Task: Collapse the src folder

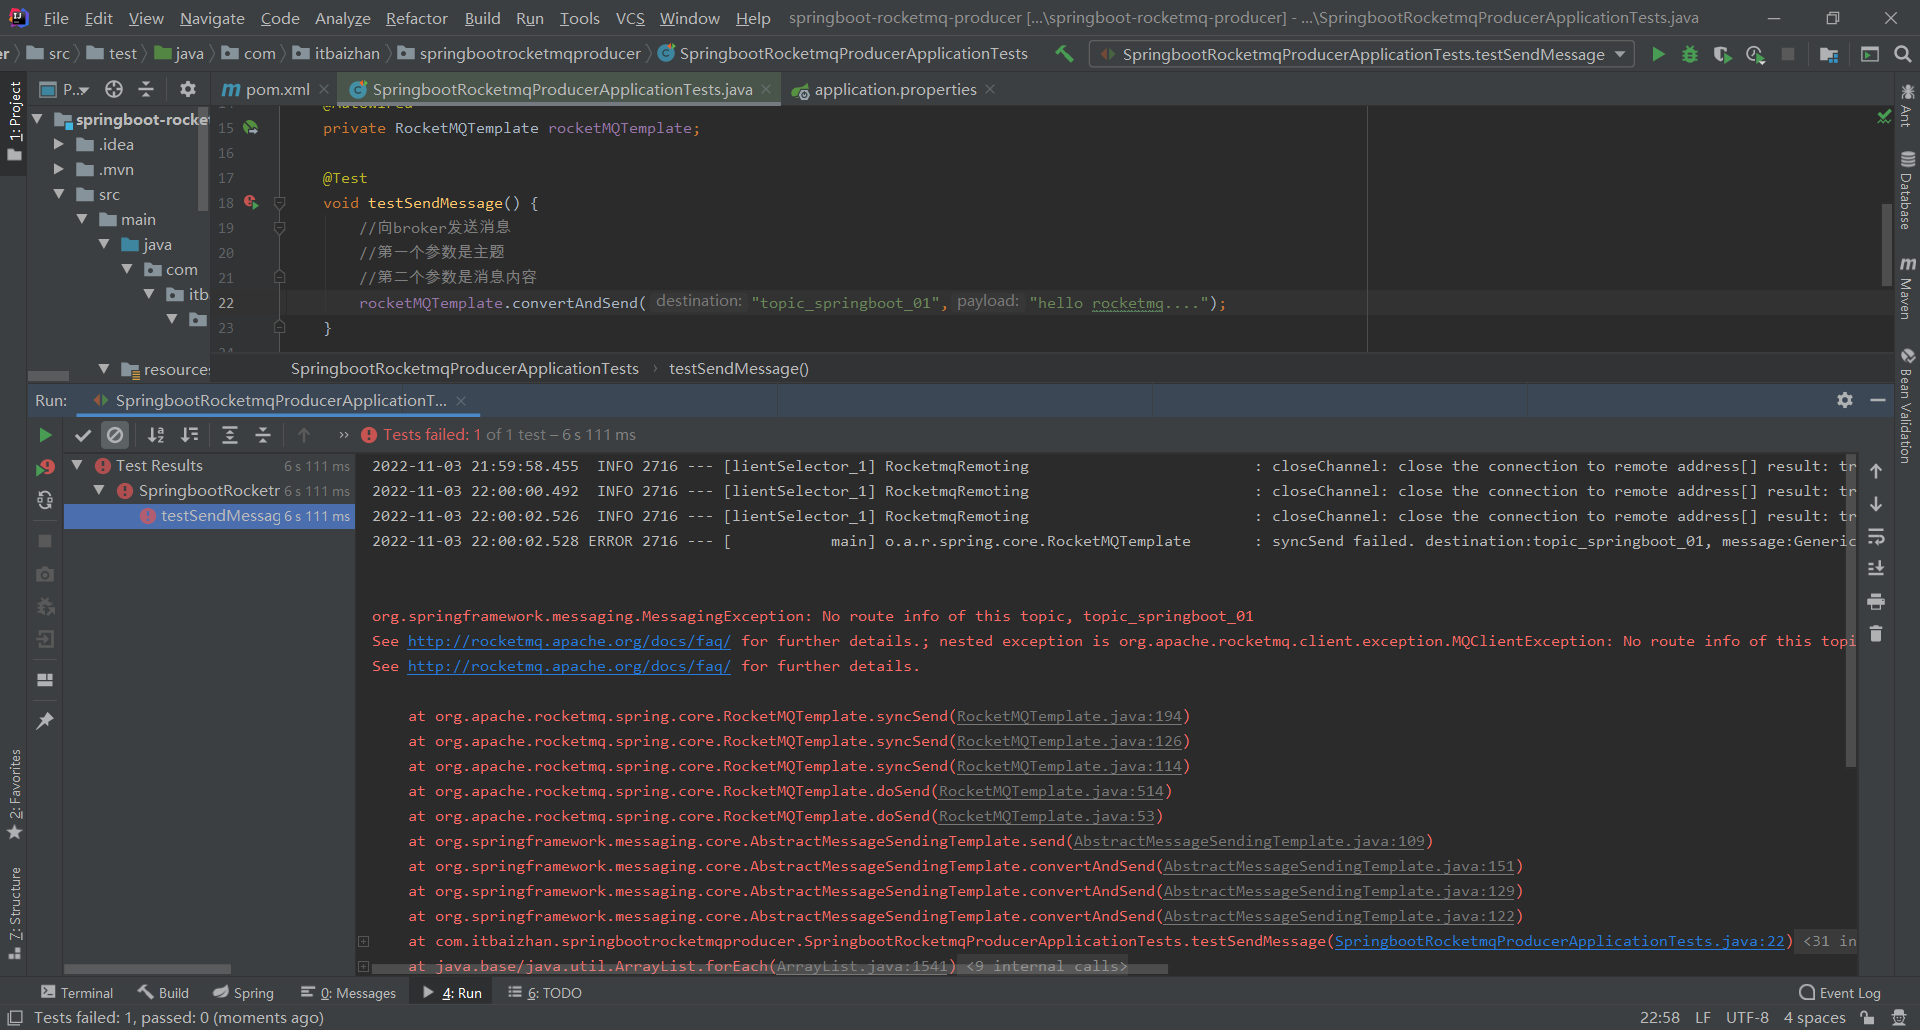Action: click(x=59, y=195)
